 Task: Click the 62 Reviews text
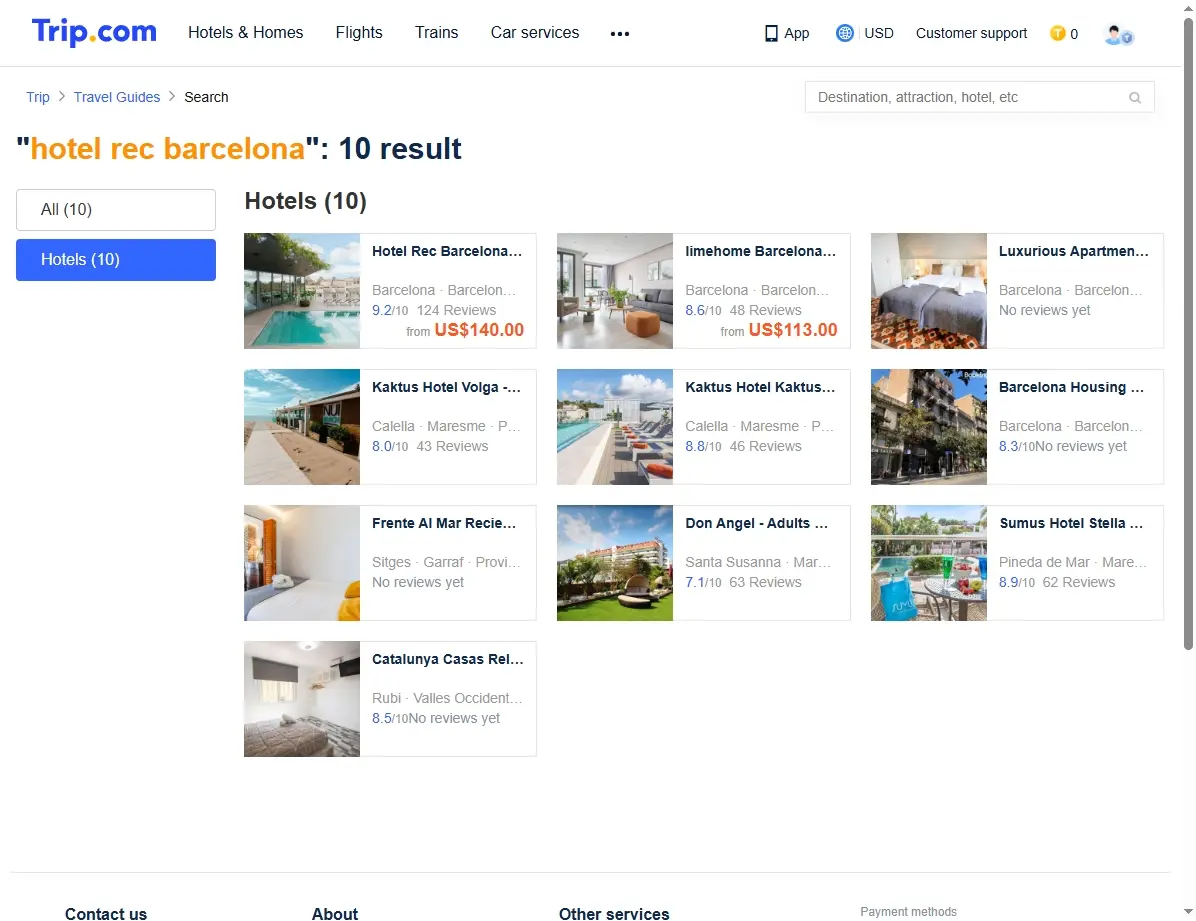[1079, 582]
